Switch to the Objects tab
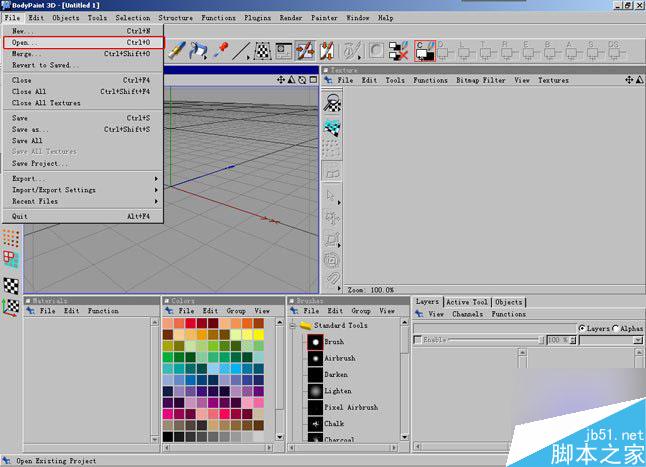This screenshot has height=467, width=646. click(508, 302)
